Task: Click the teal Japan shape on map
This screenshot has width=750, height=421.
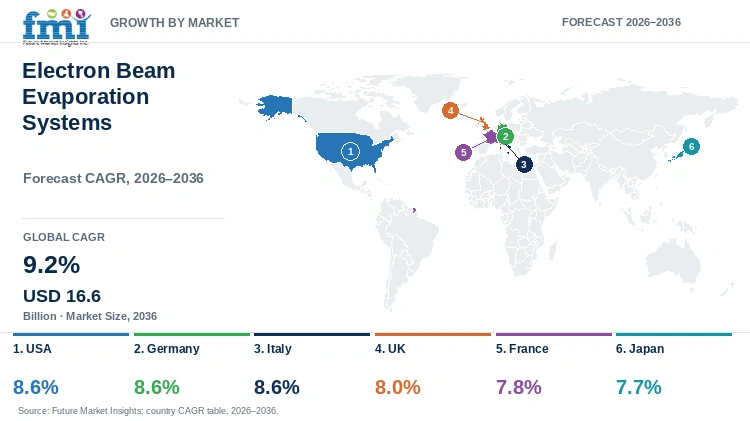Action: click(676, 156)
